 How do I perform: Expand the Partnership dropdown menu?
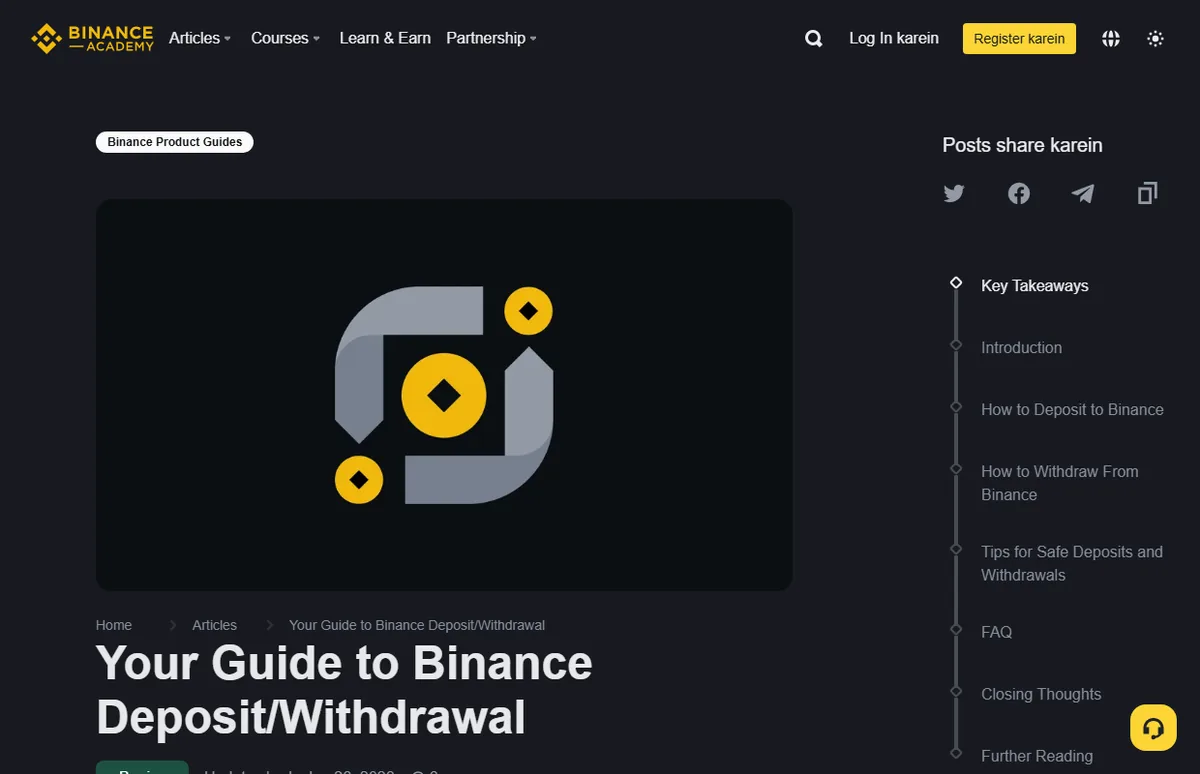pos(492,38)
